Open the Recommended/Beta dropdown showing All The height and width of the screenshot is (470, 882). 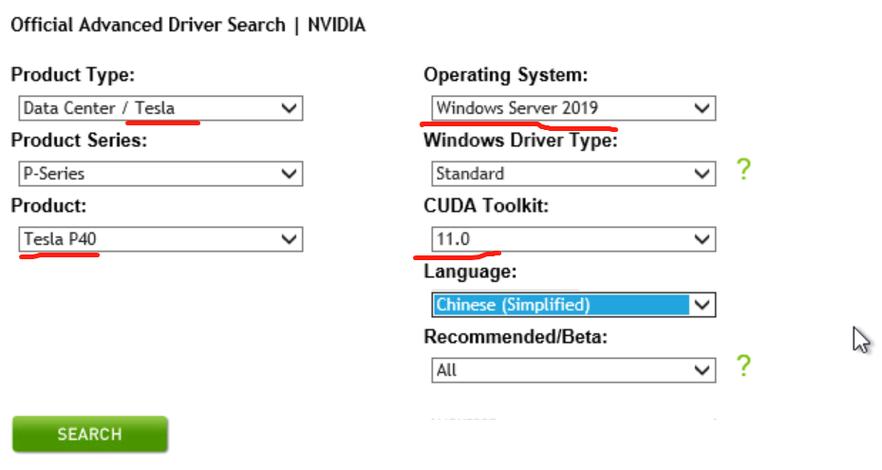(x=573, y=370)
